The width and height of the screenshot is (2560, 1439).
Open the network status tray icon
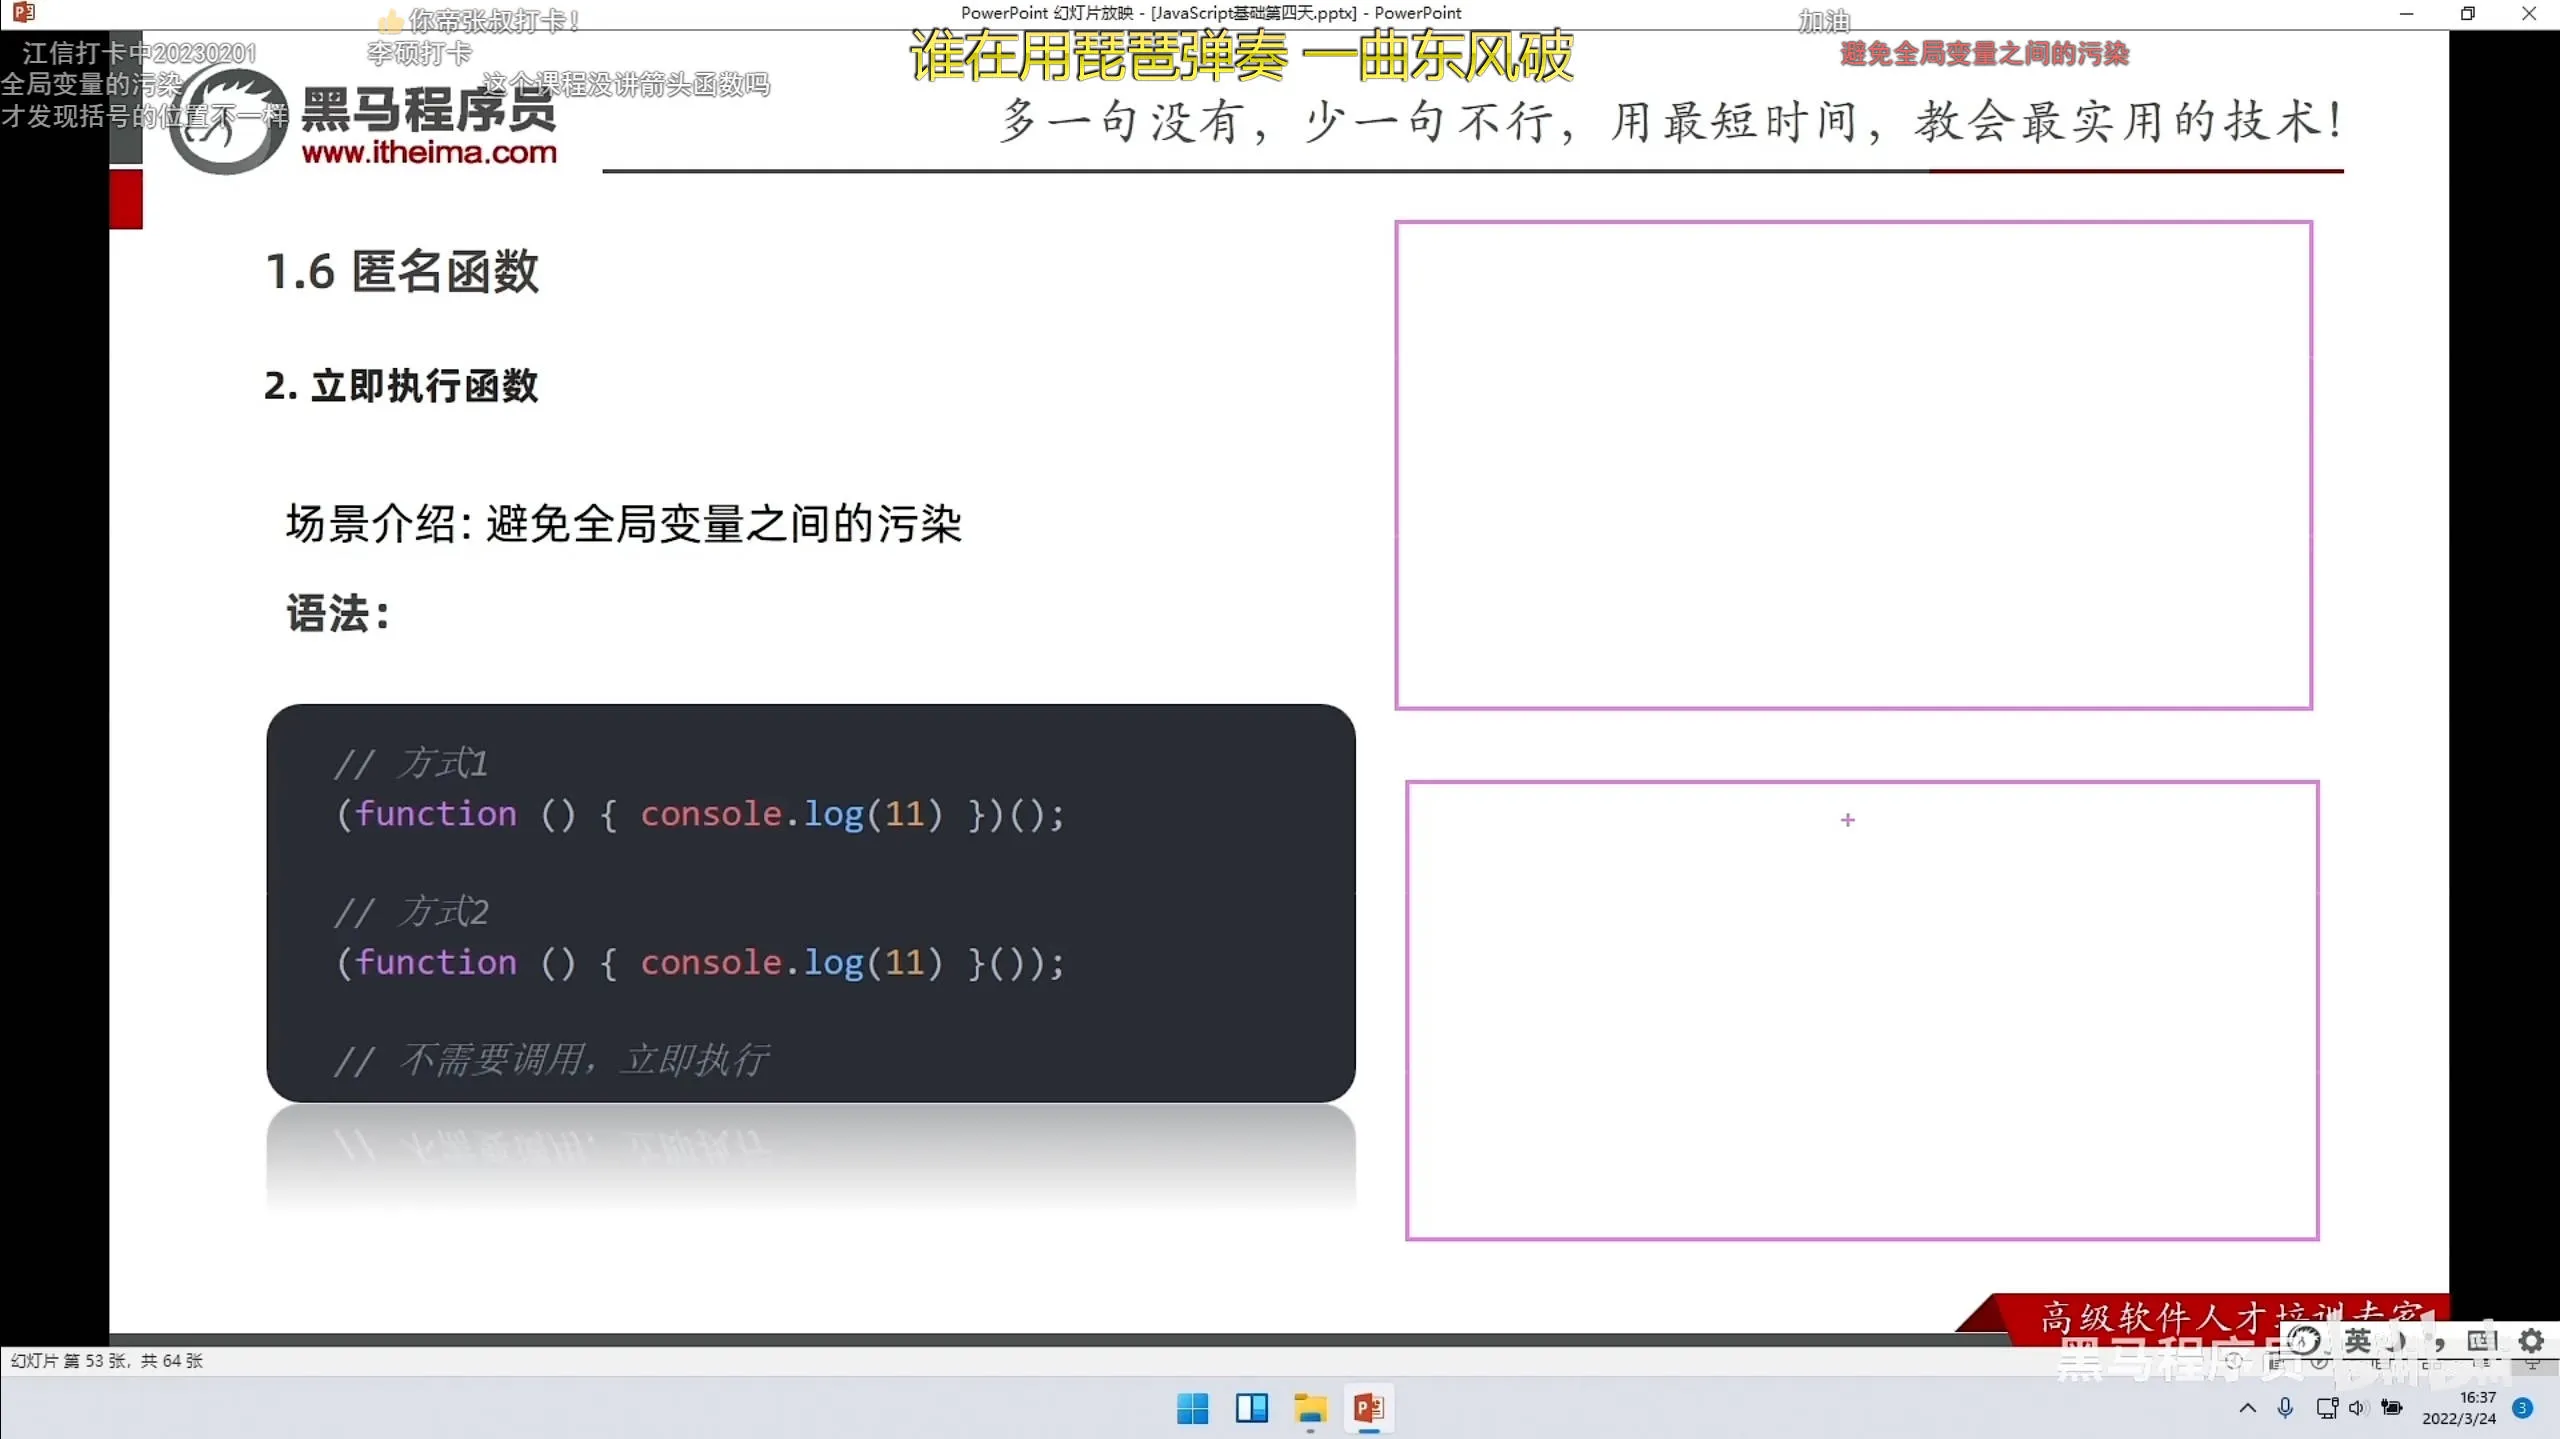click(x=2327, y=1408)
